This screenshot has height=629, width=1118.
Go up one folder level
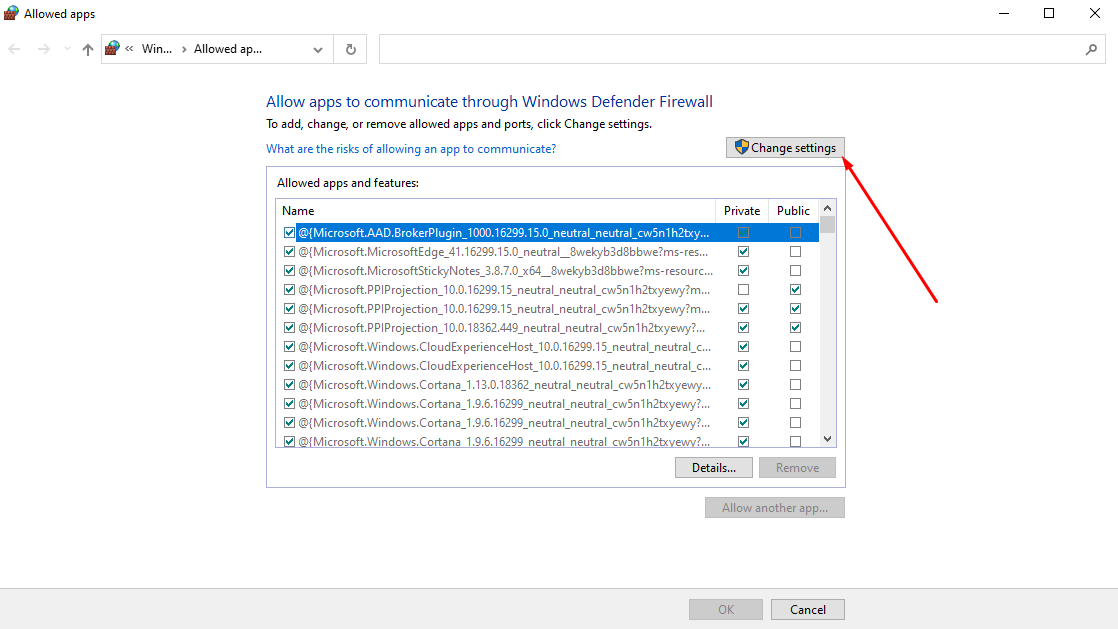(x=88, y=49)
